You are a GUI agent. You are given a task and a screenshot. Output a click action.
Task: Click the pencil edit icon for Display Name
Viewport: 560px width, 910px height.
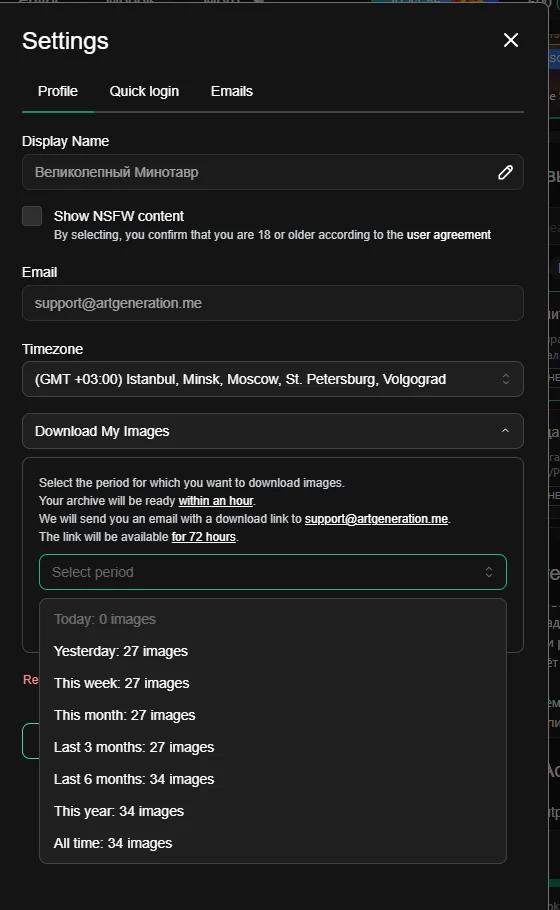point(505,172)
